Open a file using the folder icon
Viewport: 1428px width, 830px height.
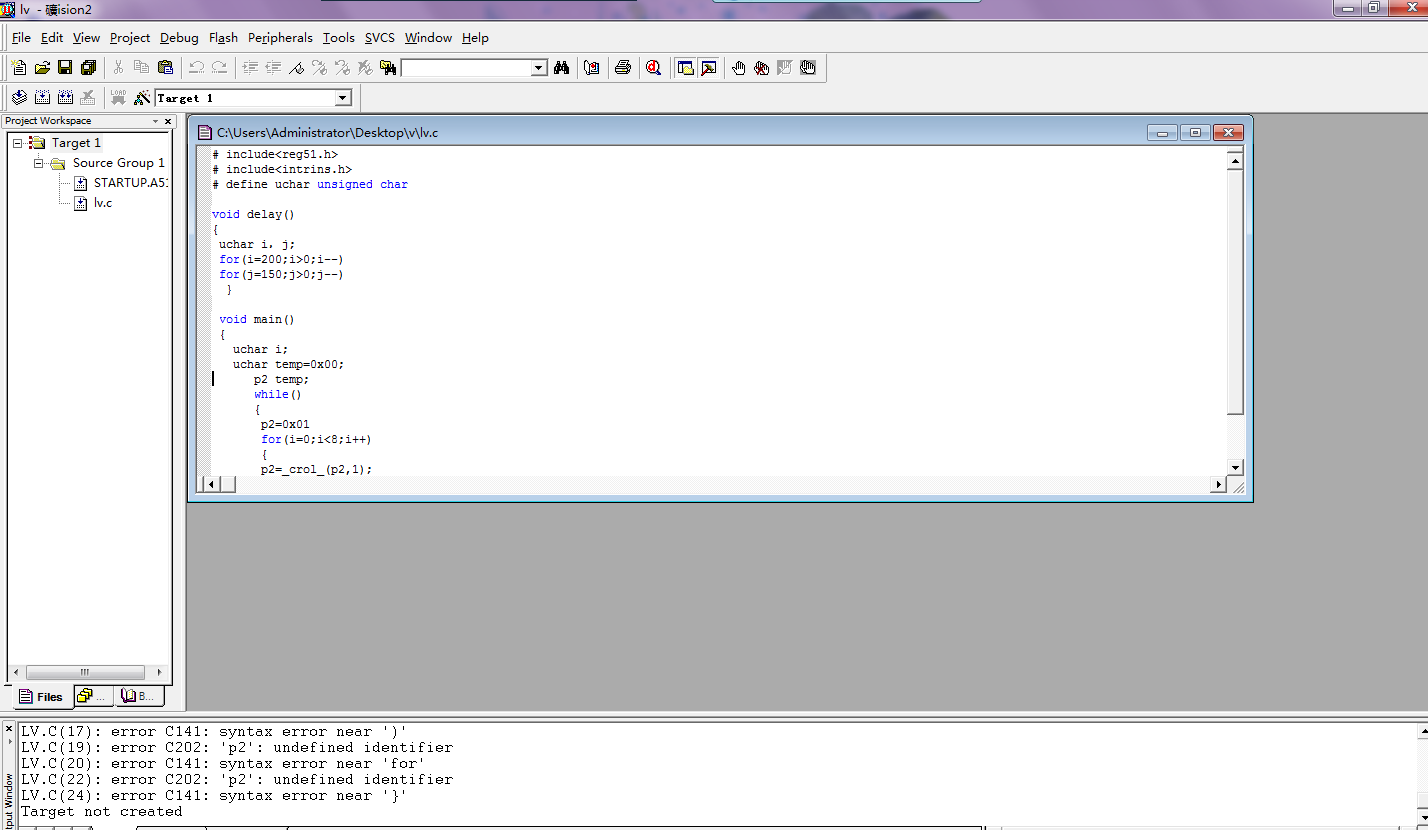(x=42, y=68)
